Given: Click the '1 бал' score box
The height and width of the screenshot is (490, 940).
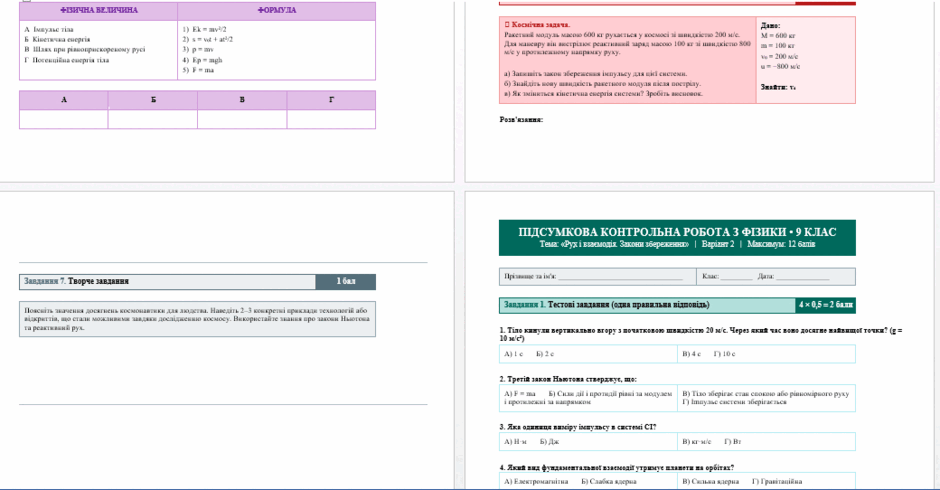Looking at the screenshot, I should coord(346,281).
